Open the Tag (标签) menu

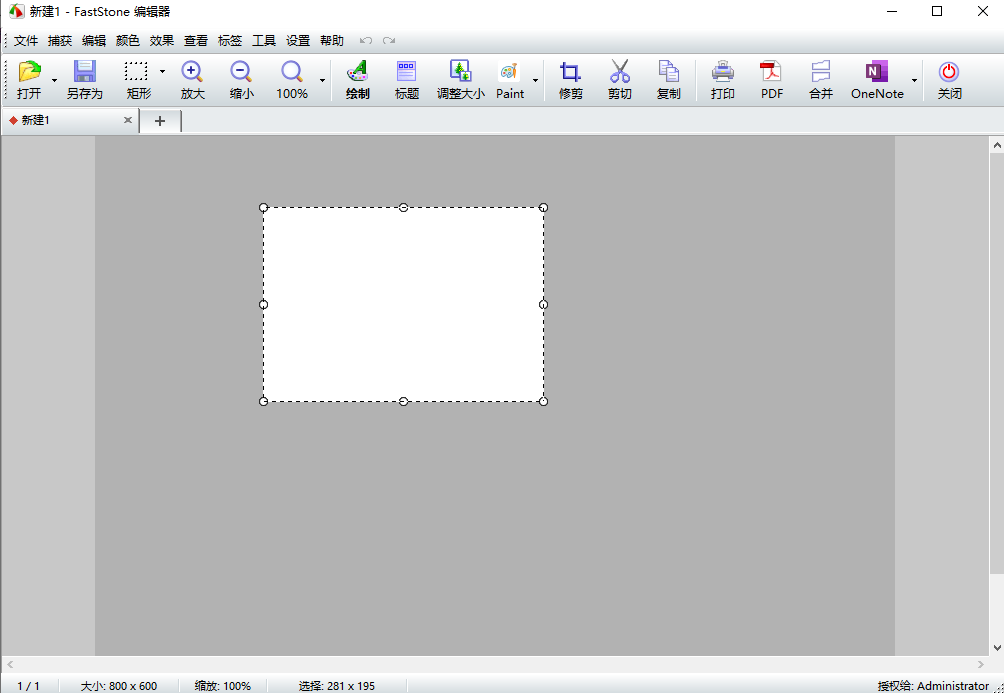(x=230, y=41)
